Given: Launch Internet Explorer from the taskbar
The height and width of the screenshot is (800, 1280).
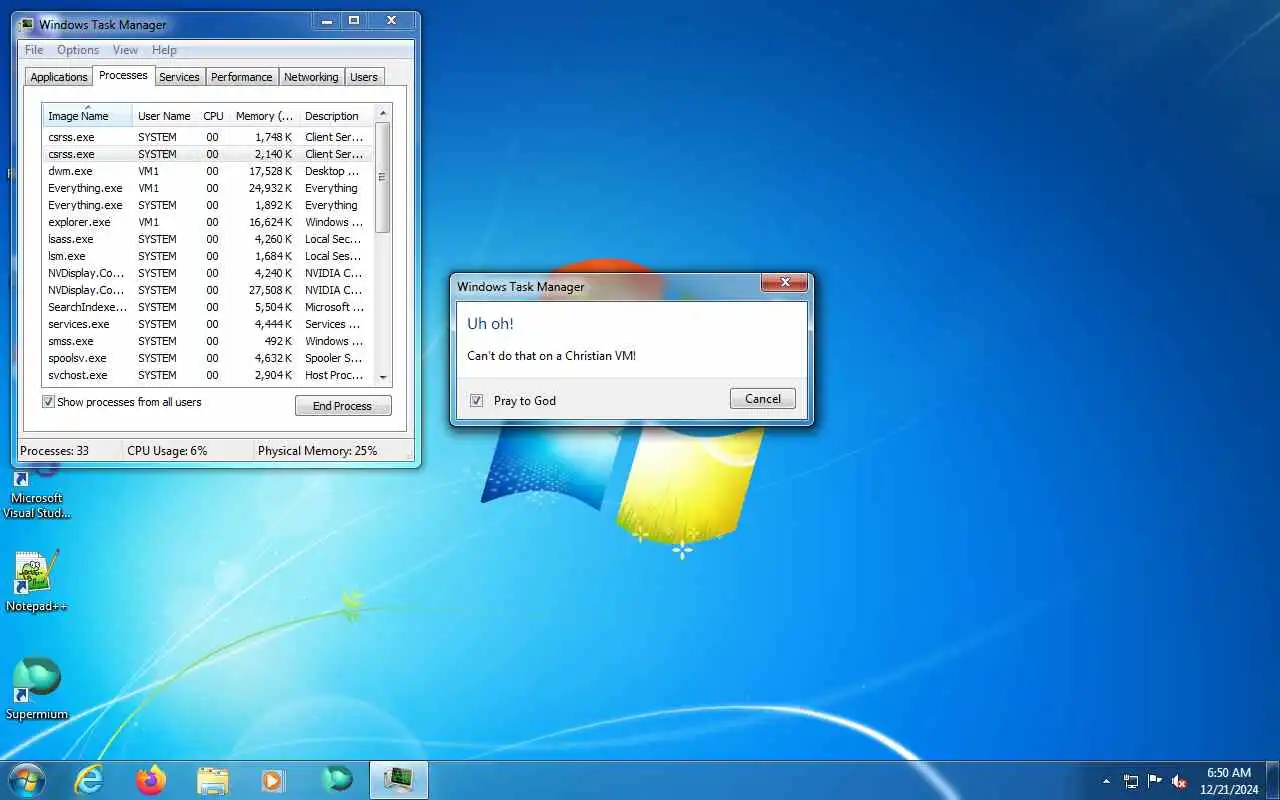Looking at the screenshot, I should 89,780.
